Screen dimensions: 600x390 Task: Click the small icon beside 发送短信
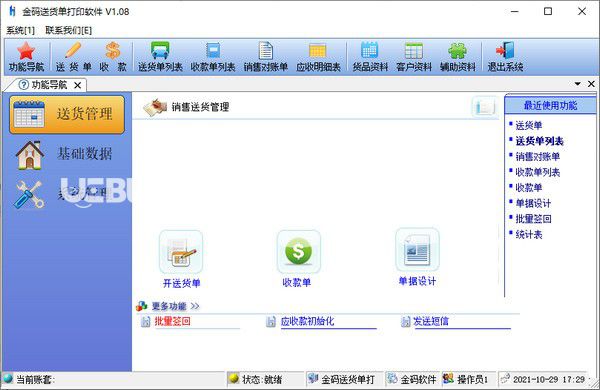(x=405, y=321)
